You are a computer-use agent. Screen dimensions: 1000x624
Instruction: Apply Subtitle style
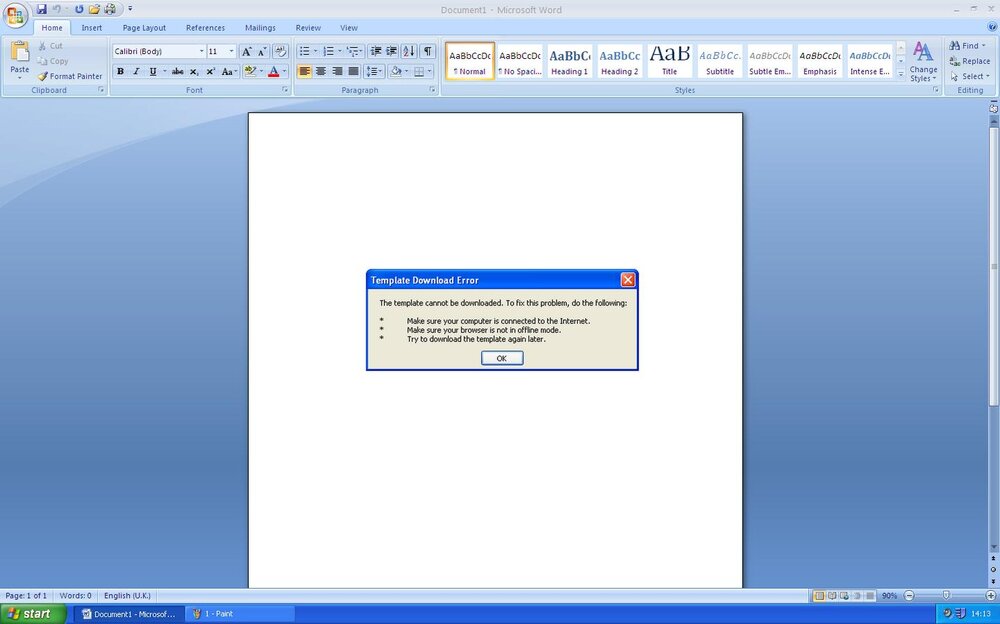coord(720,61)
